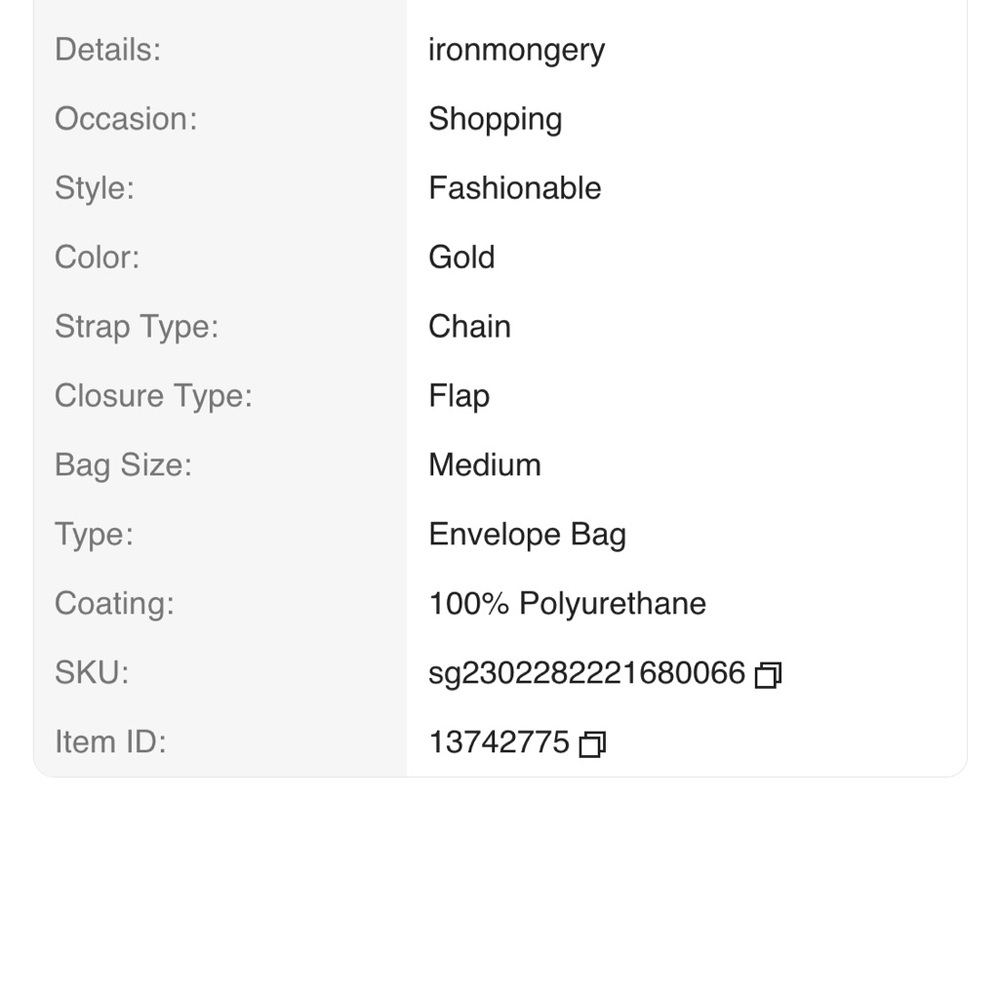Viewport: 1000px width, 1000px height.
Task: Click the Style value Fashionable
Action: (x=515, y=189)
